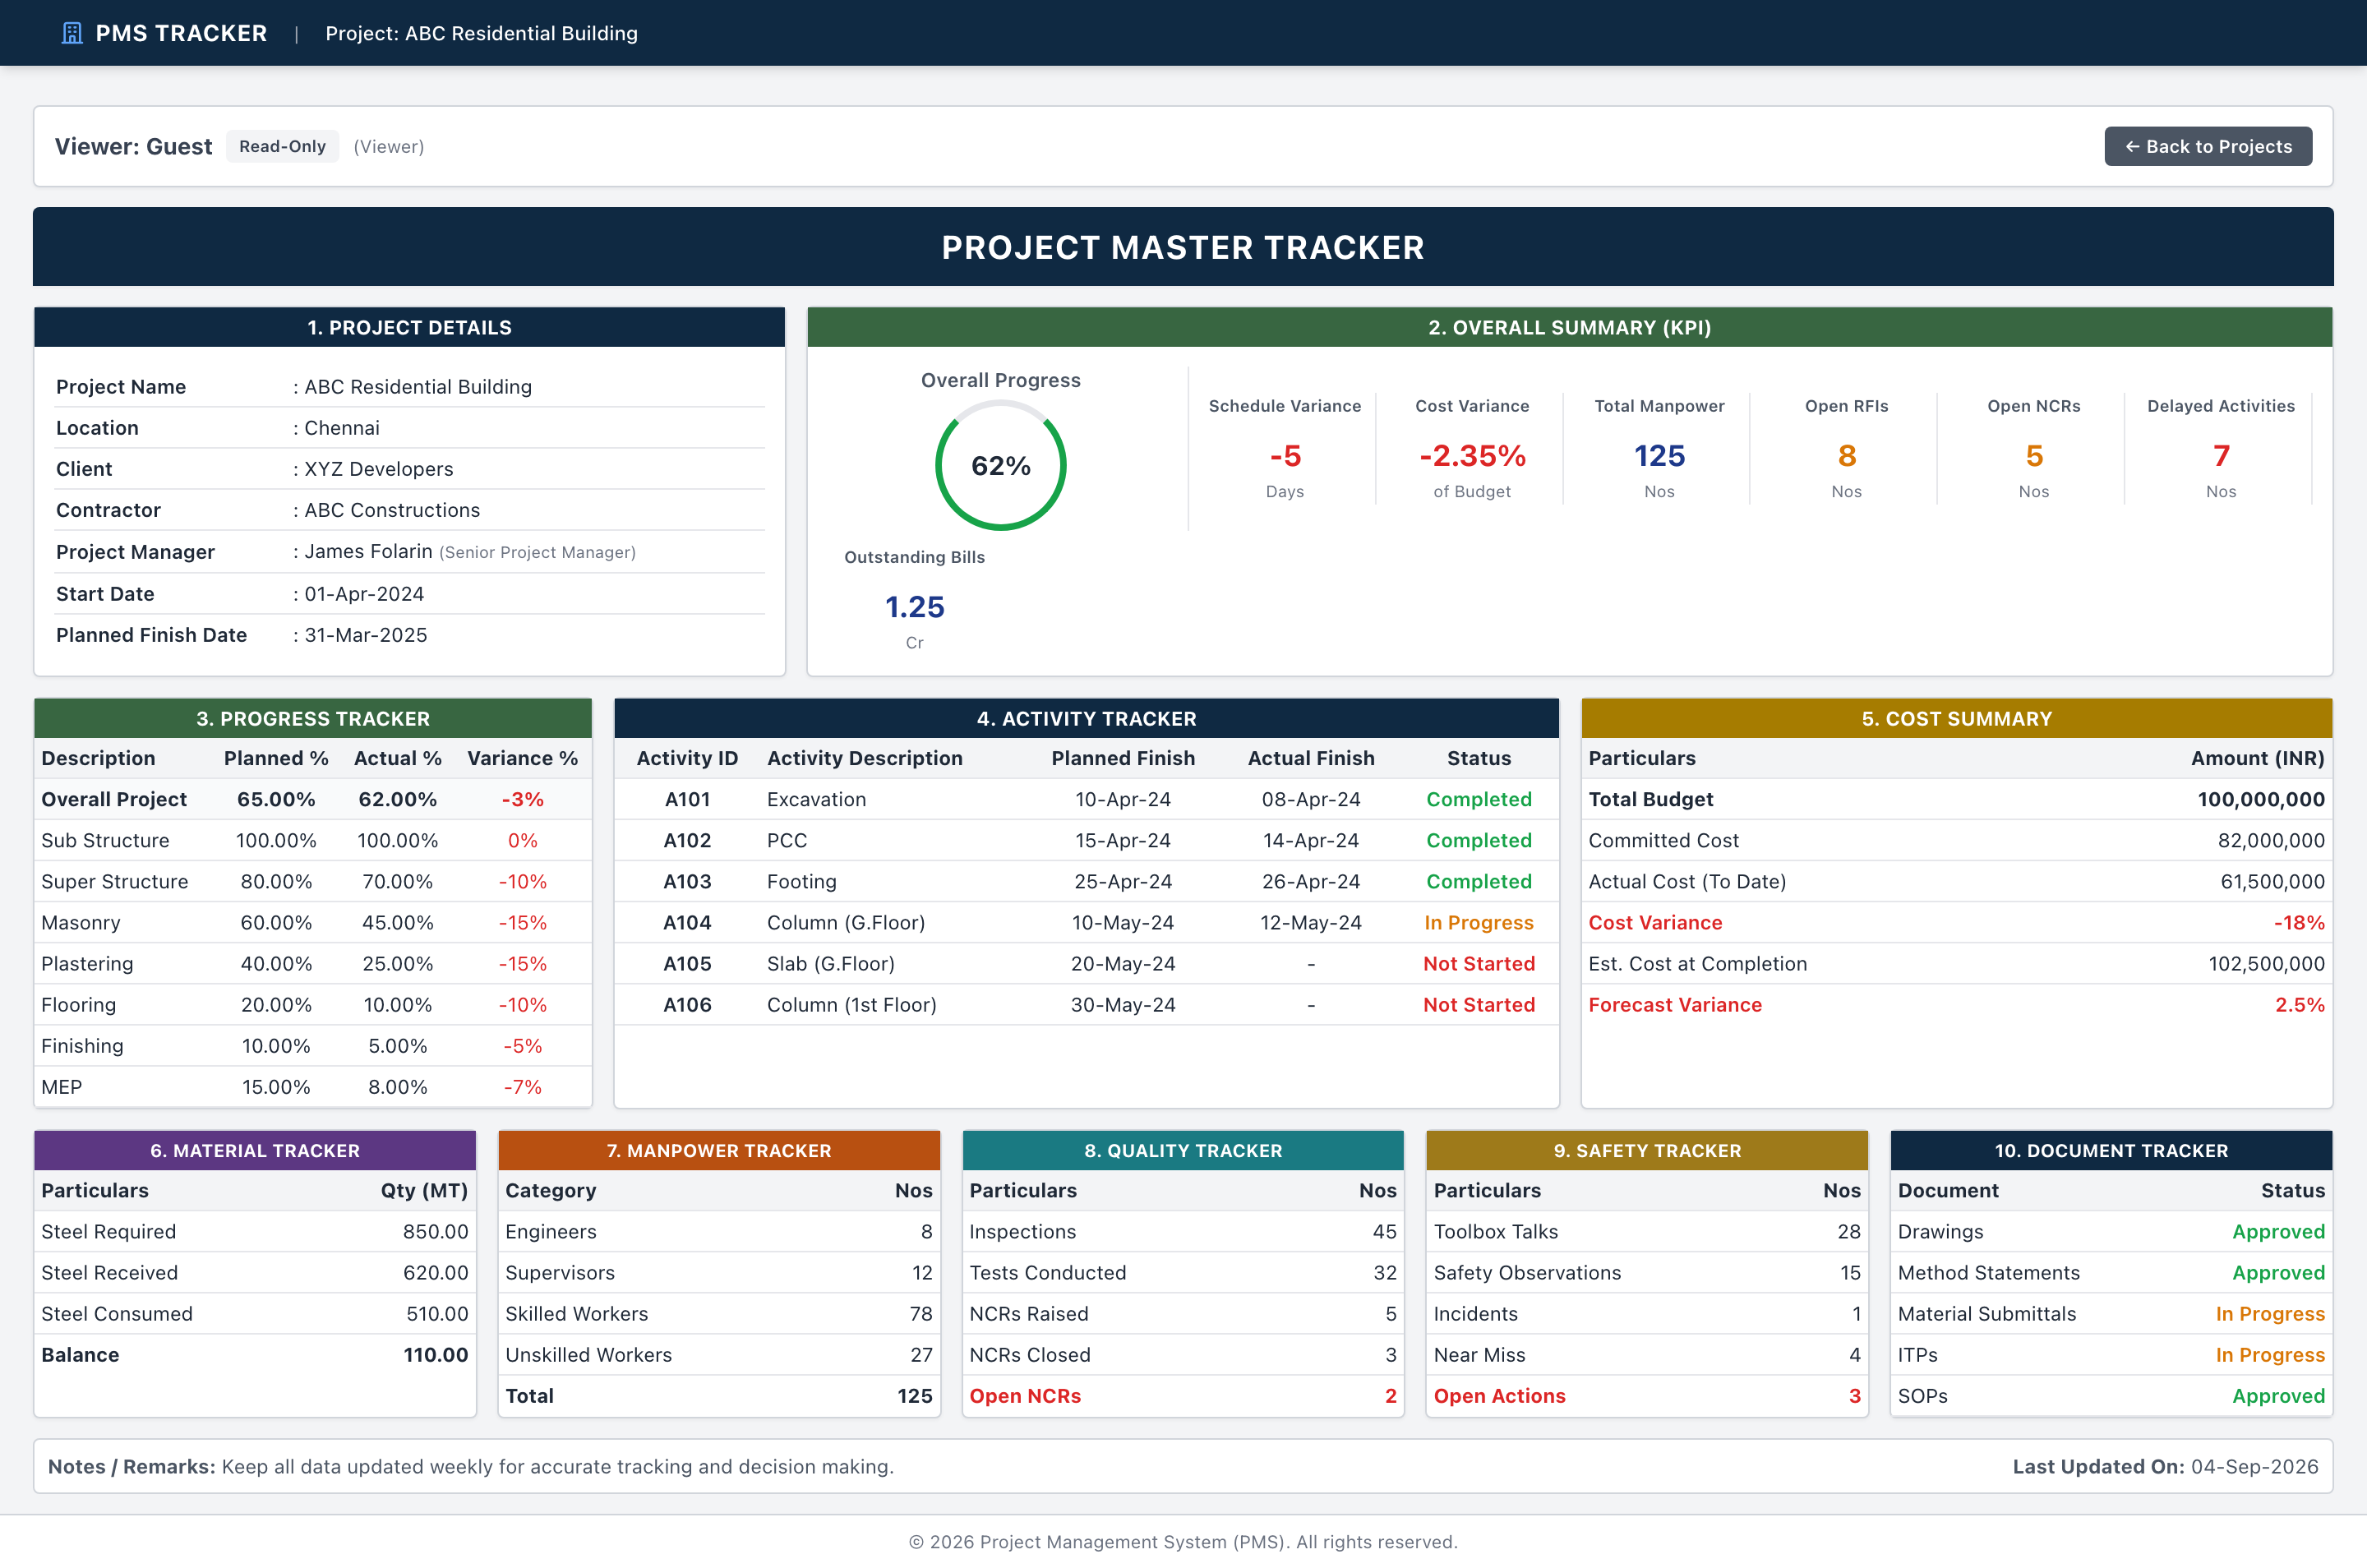Select the Balance 110.00 material row
Screen dimensions: 2367x1568
coord(255,1354)
